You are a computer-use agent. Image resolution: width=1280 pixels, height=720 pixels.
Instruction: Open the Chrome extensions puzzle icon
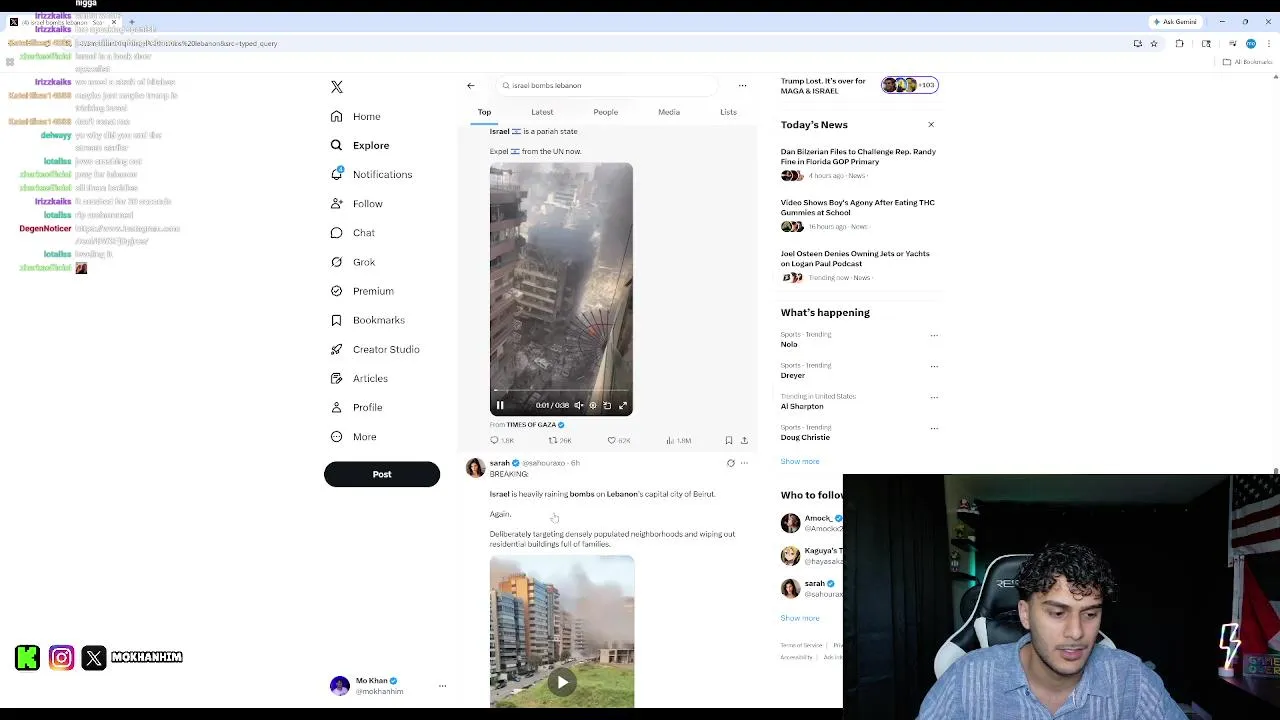click(x=1179, y=43)
